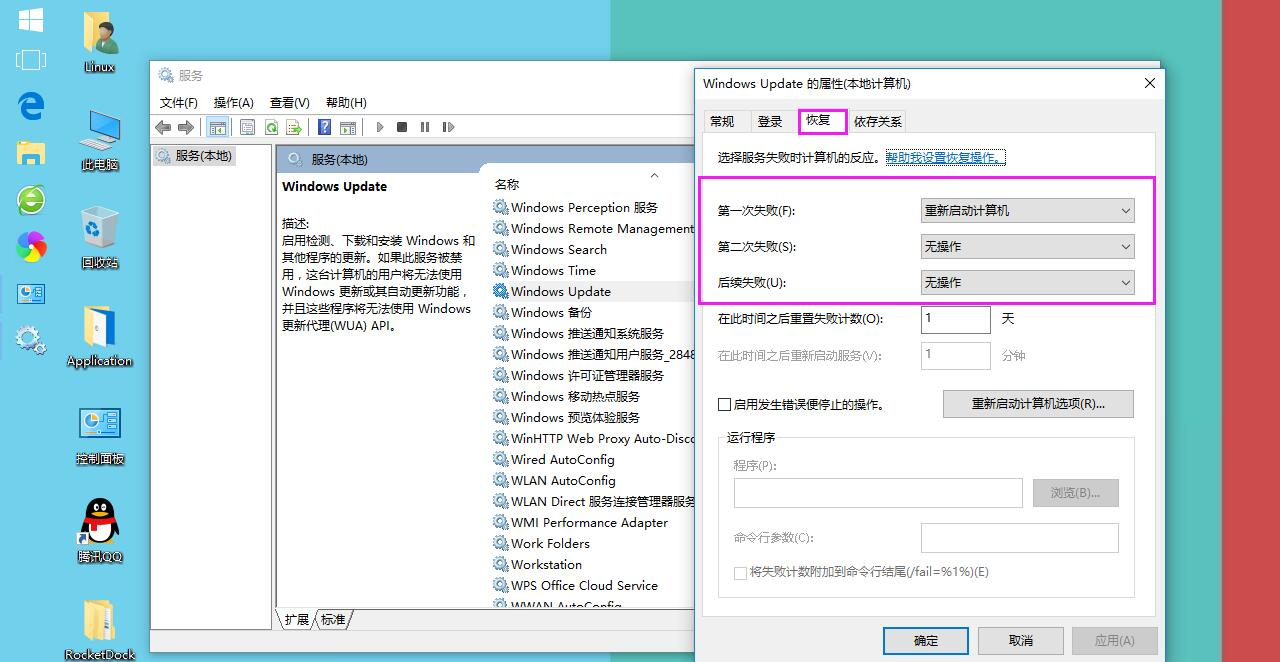Open the colorful pinwheel app on taskbar

tap(31, 246)
